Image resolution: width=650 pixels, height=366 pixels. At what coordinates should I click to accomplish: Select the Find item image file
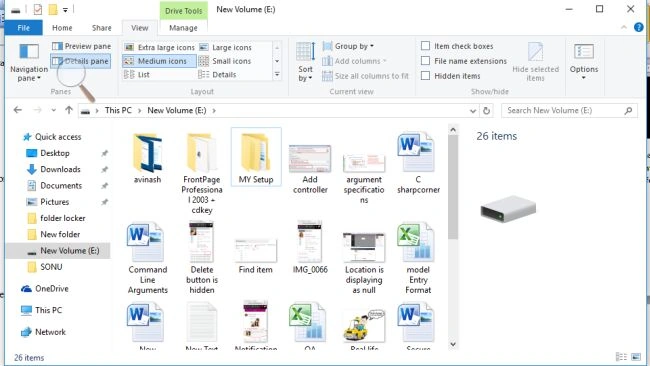tap(256, 256)
